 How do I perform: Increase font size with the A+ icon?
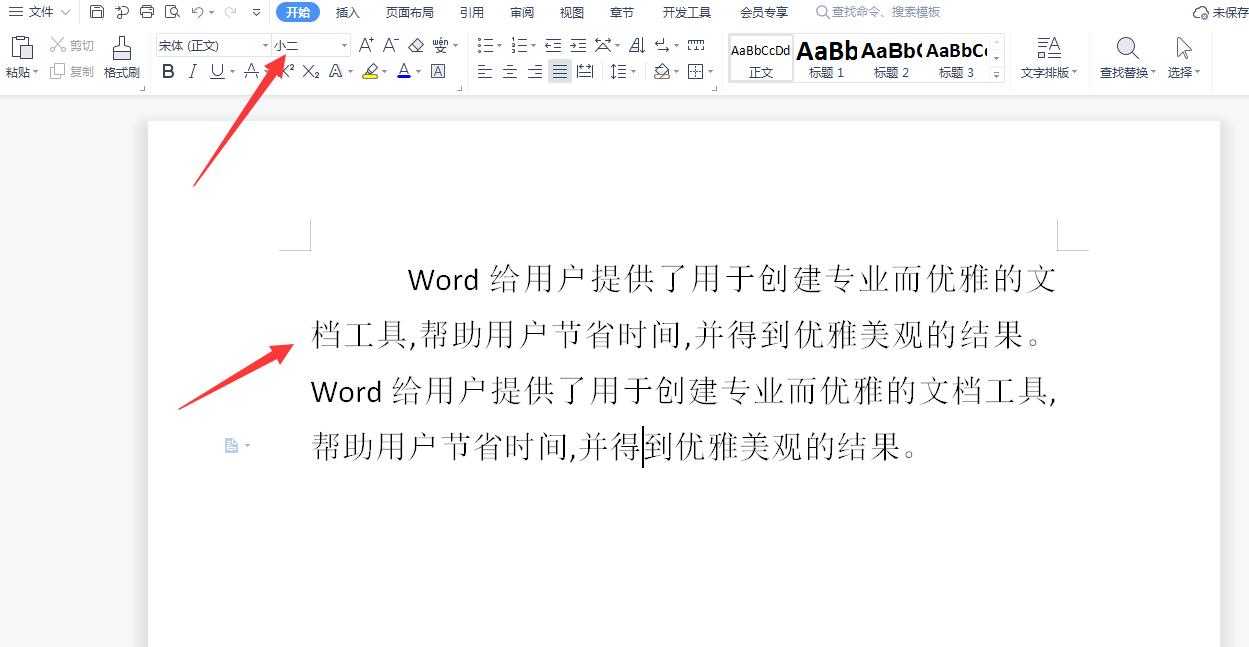[366, 45]
